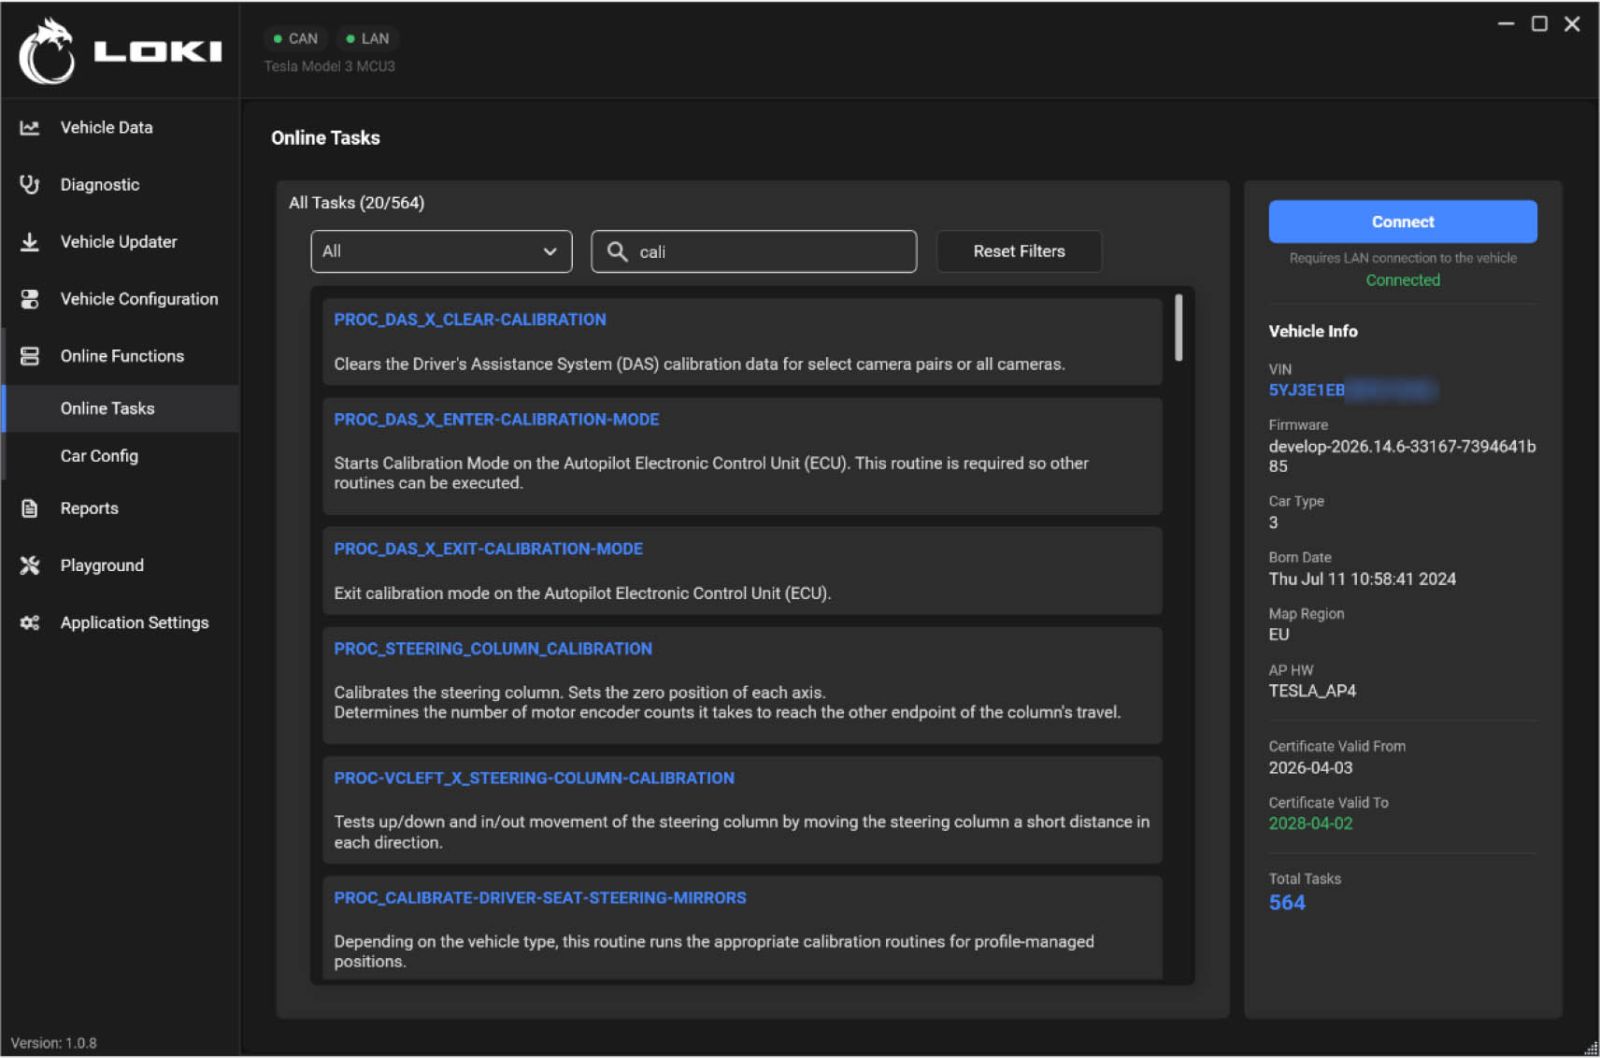The height and width of the screenshot is (1058, 1600).
Task: Click the Application Settings gears icon
Action: point(30,622)
